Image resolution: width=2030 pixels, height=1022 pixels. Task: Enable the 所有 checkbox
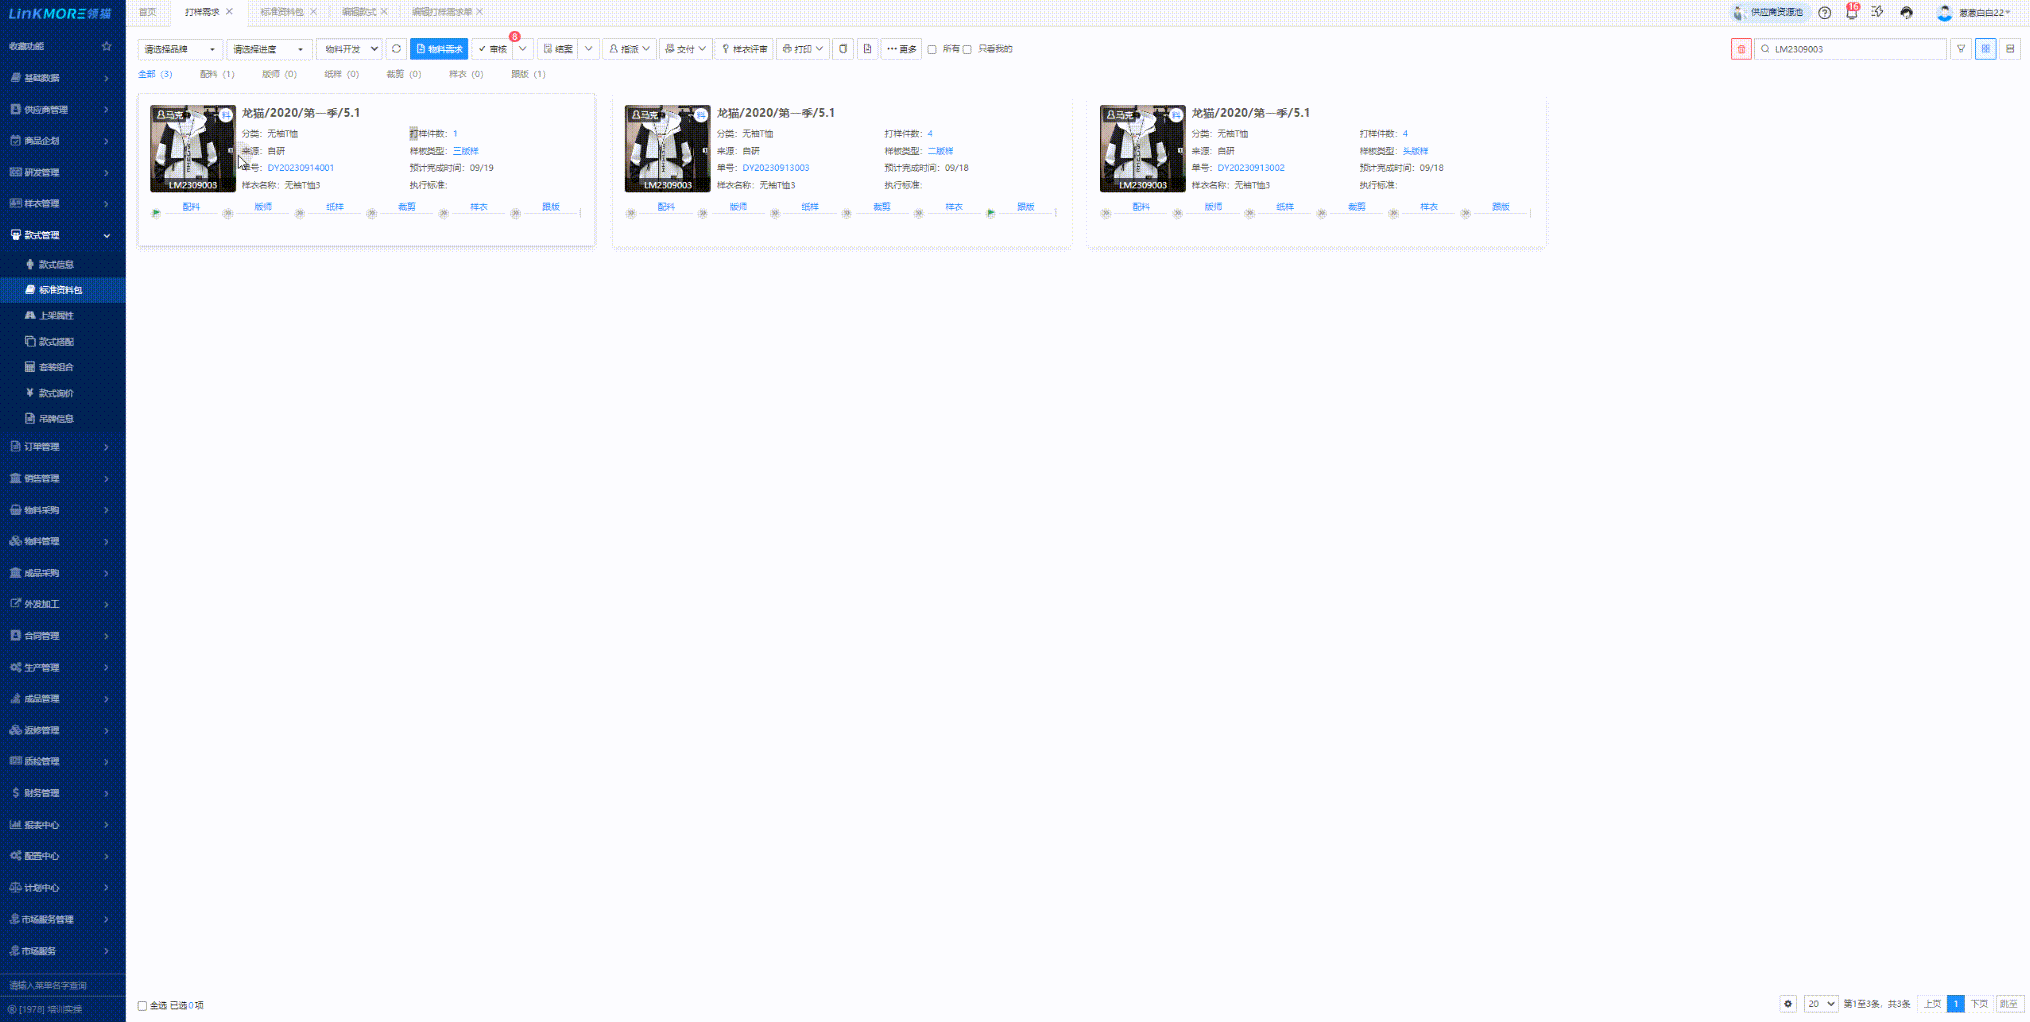pos(932,49)
